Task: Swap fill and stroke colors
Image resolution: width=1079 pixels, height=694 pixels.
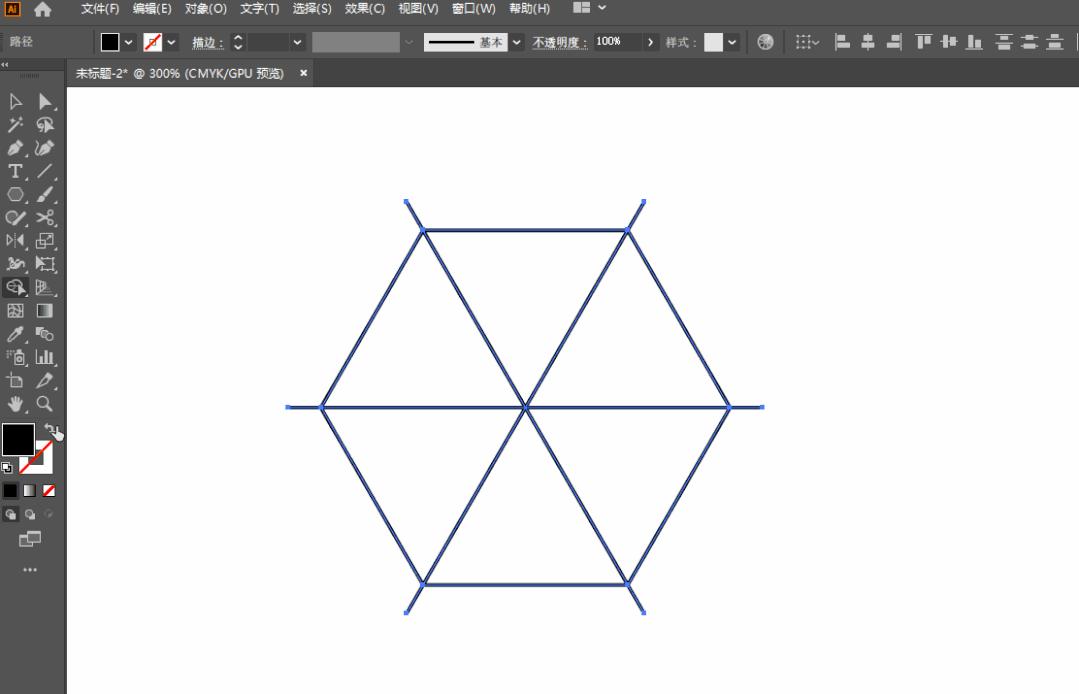Action: (x=52, y=429)
